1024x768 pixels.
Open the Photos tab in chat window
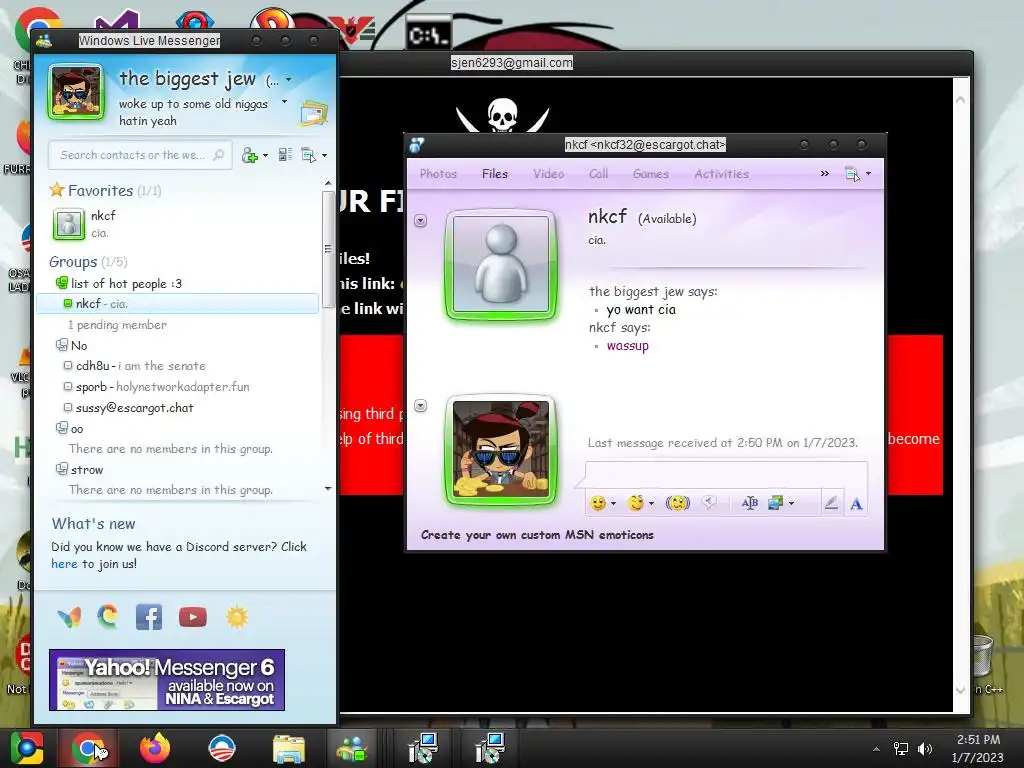(438, 174)
